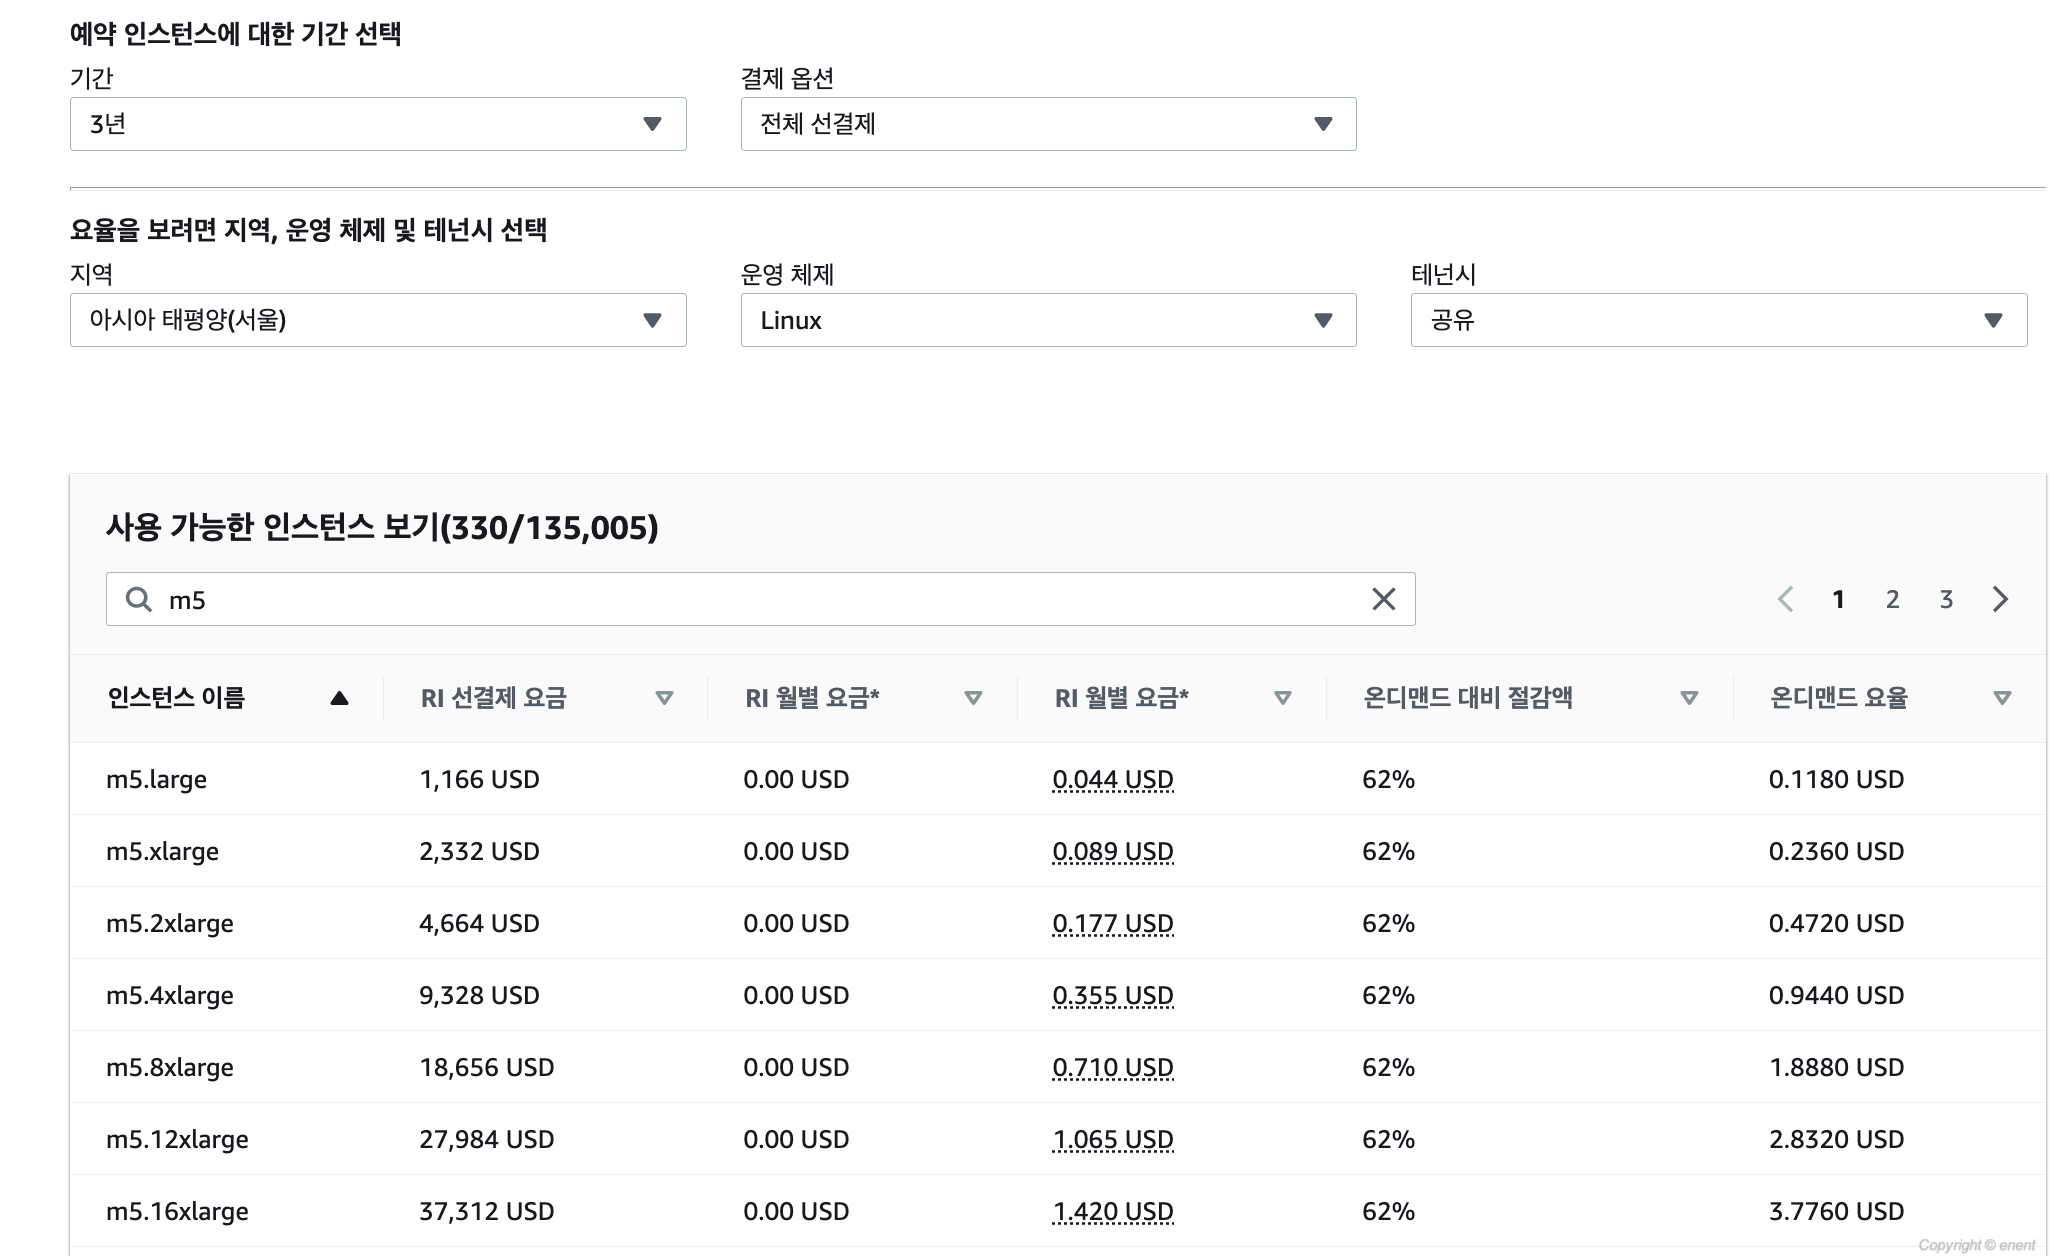Select the m5.4xlarge row name
The image size is (2050, 1256).
tap(170, 995)
